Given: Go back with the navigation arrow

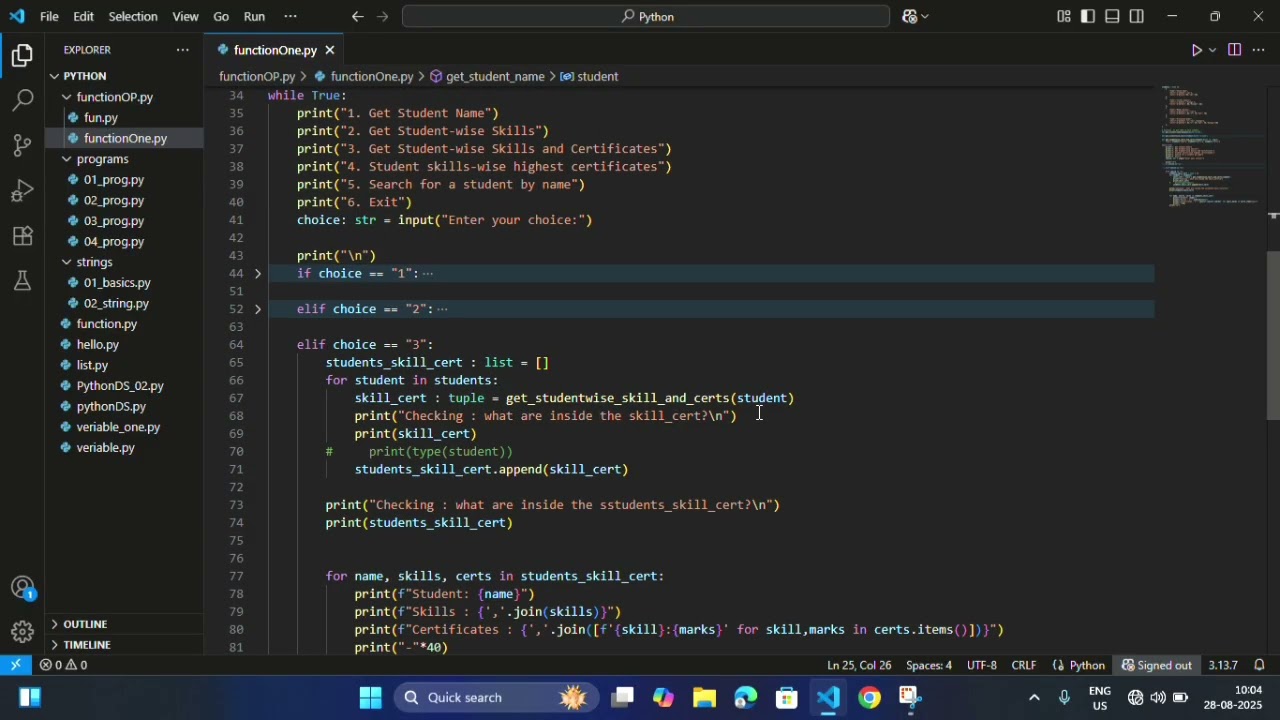Looking at the screenshot, I should pos(358,16).
